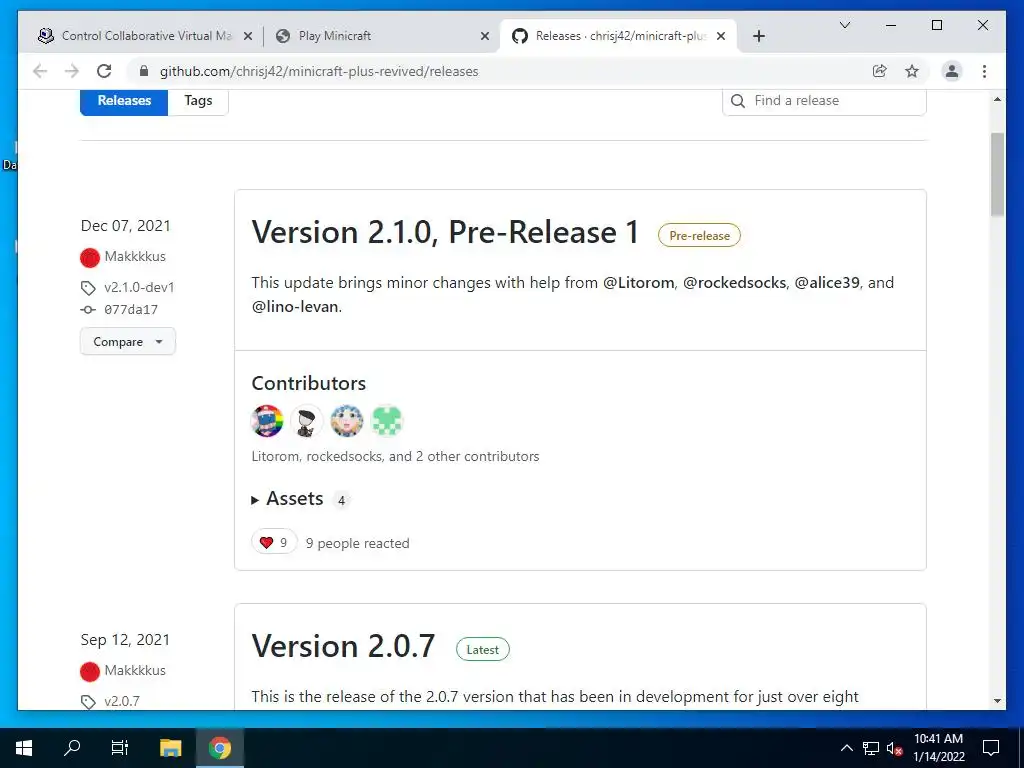Click the address bar URL
Viewport: 1024px width, 768px height.
(319, 71)
